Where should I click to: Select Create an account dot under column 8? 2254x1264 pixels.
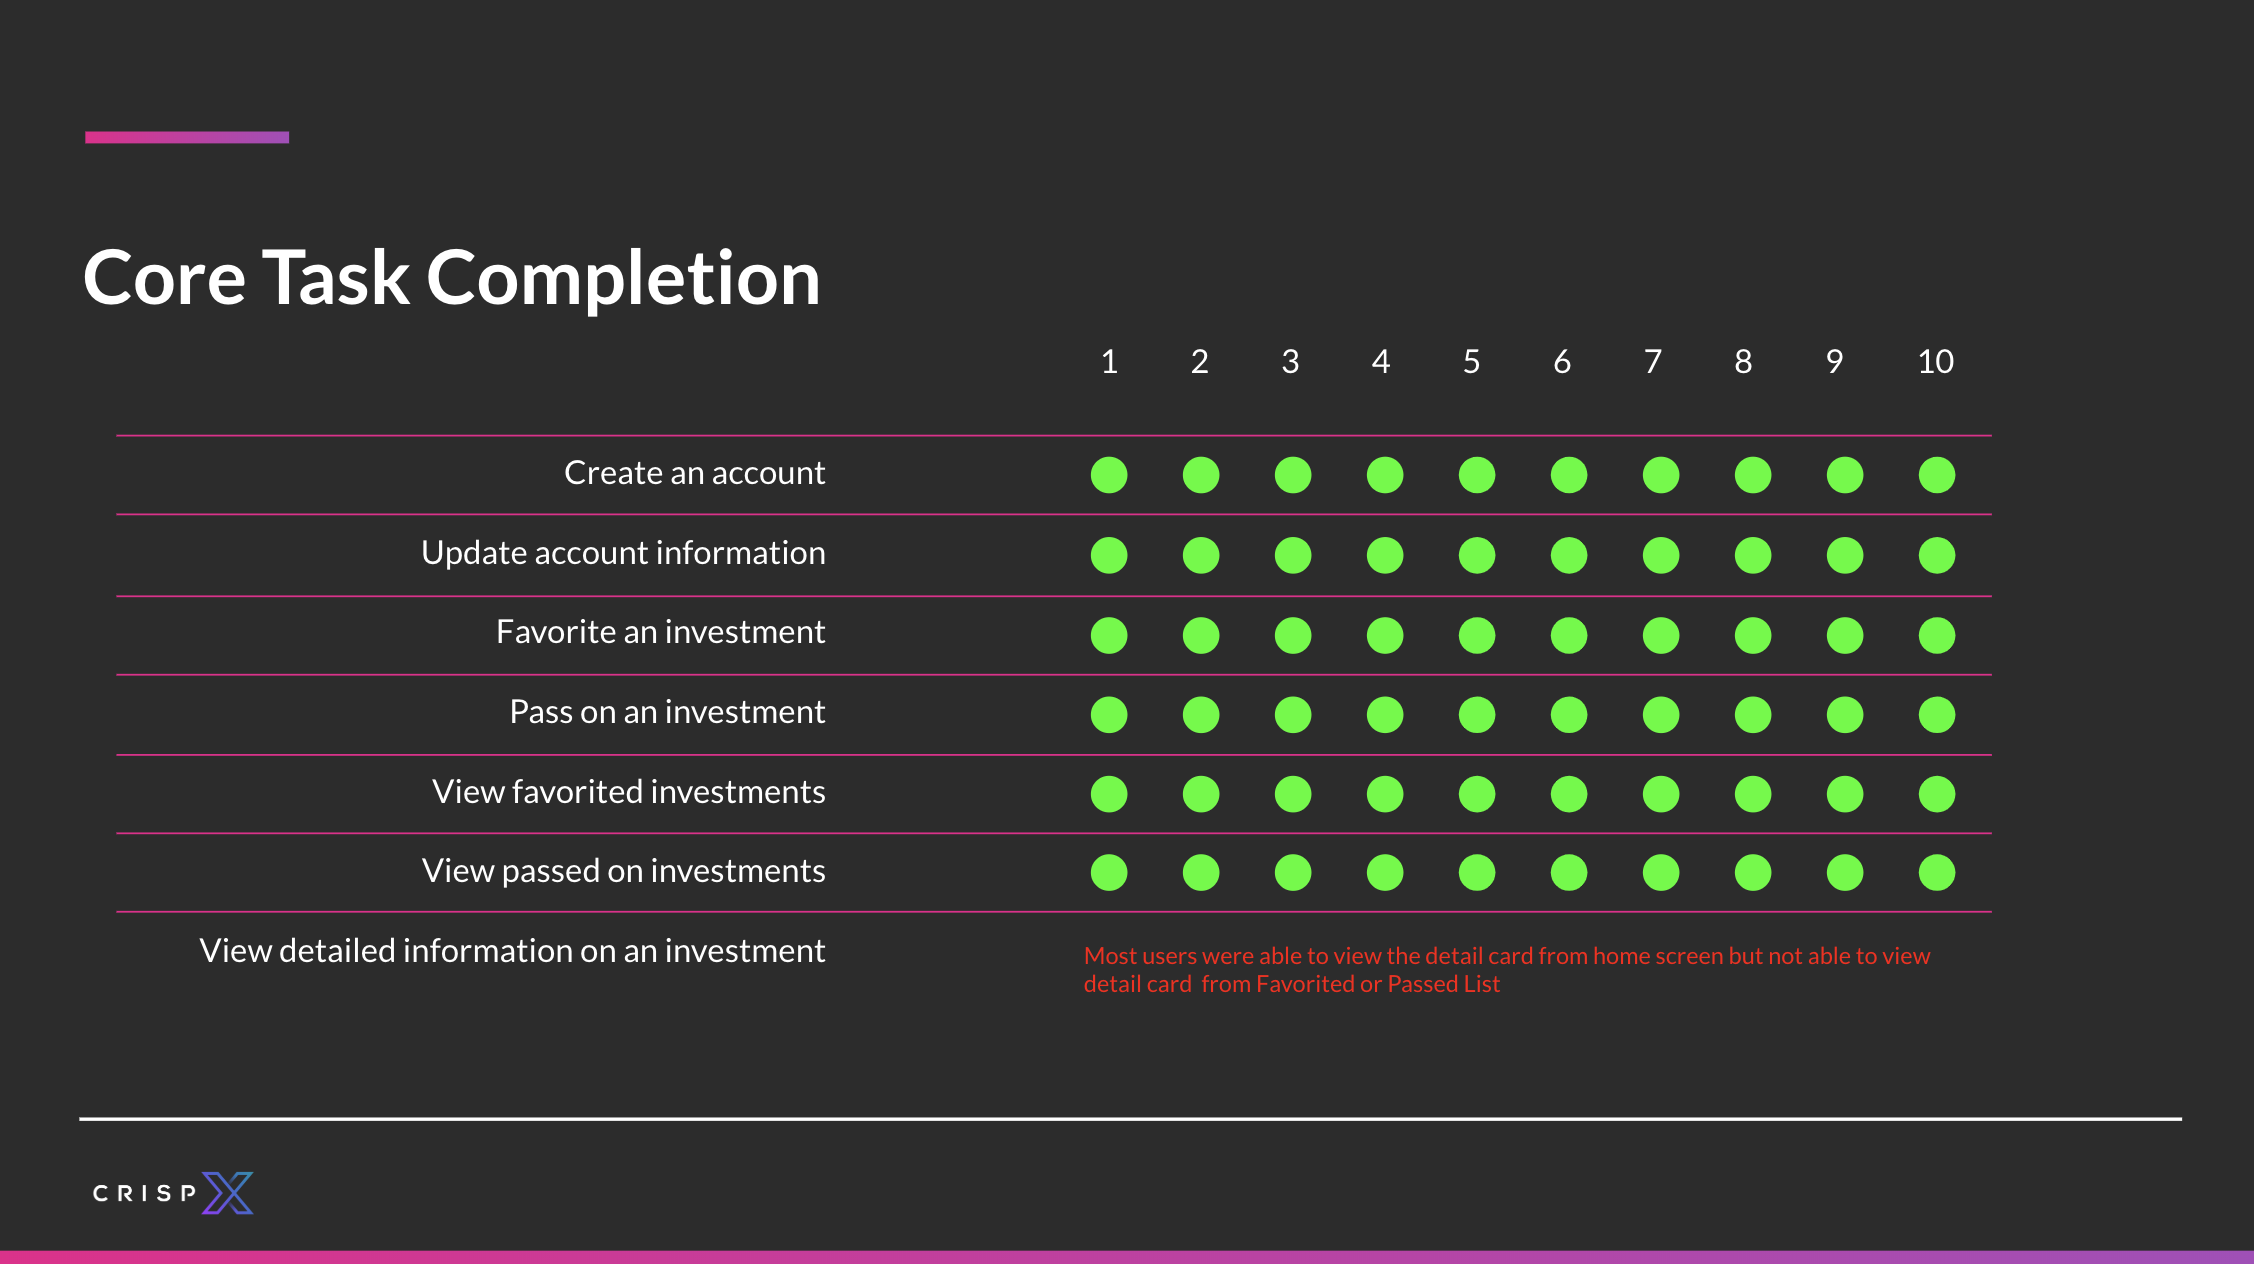click(1753, 475)
